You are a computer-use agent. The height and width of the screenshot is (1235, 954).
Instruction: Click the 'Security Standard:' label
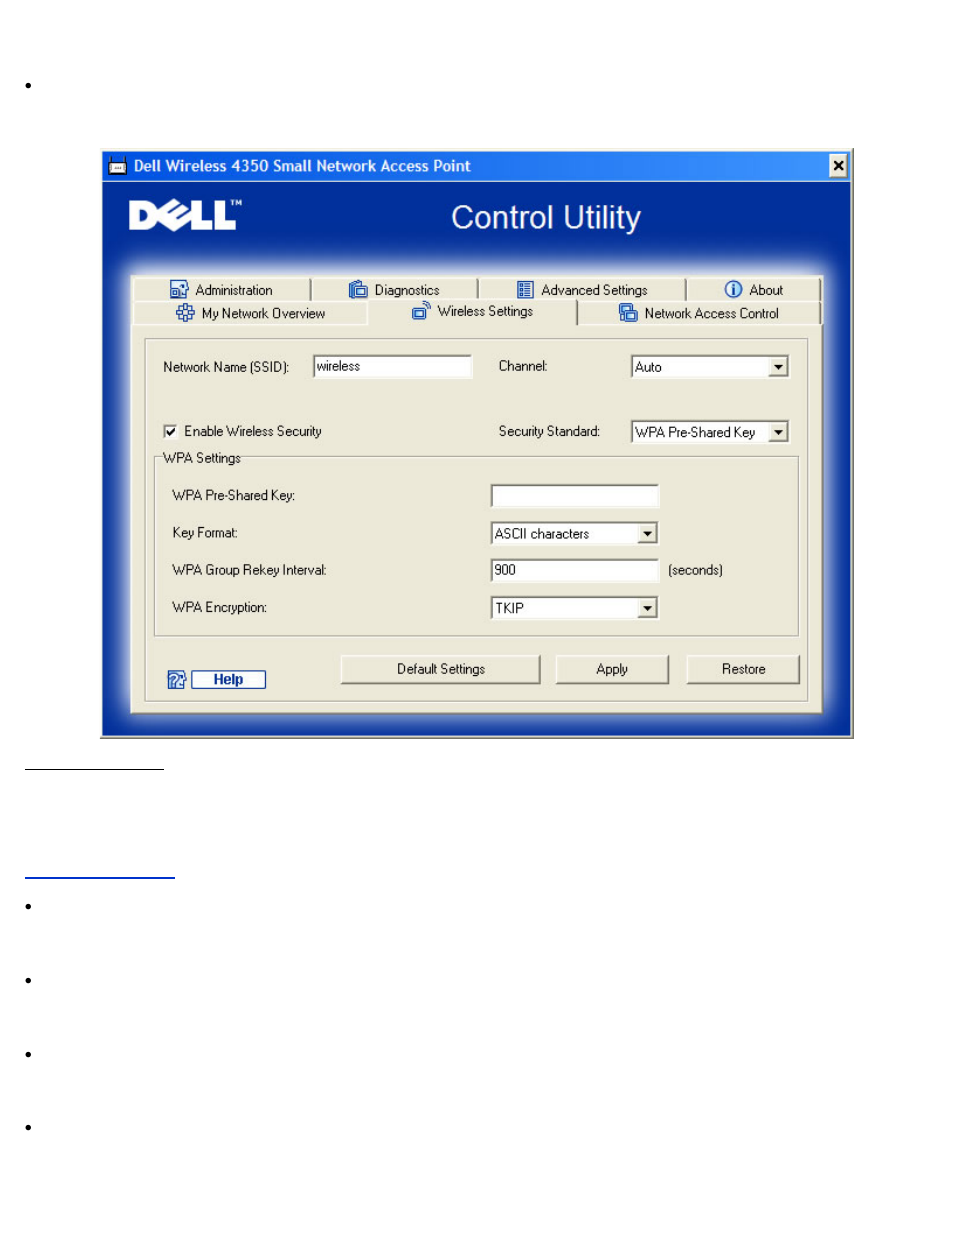coord(549,431)
